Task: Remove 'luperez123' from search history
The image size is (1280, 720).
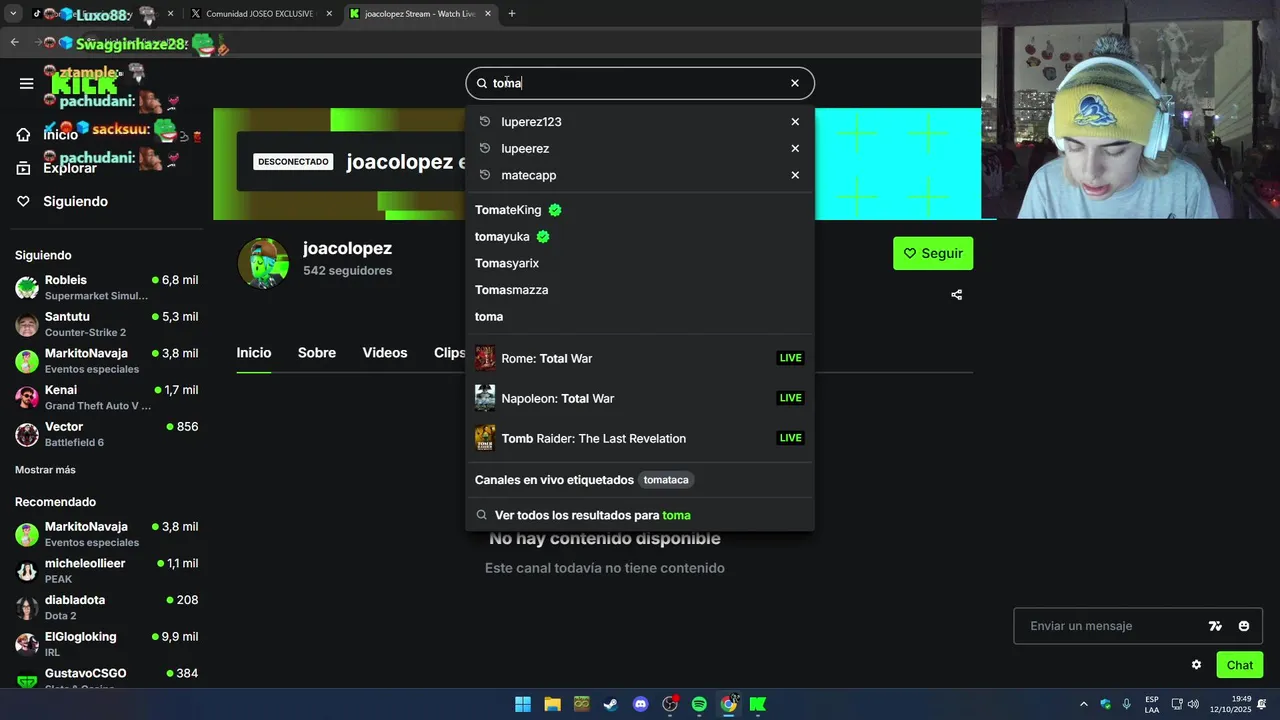Action: [795, 122]
